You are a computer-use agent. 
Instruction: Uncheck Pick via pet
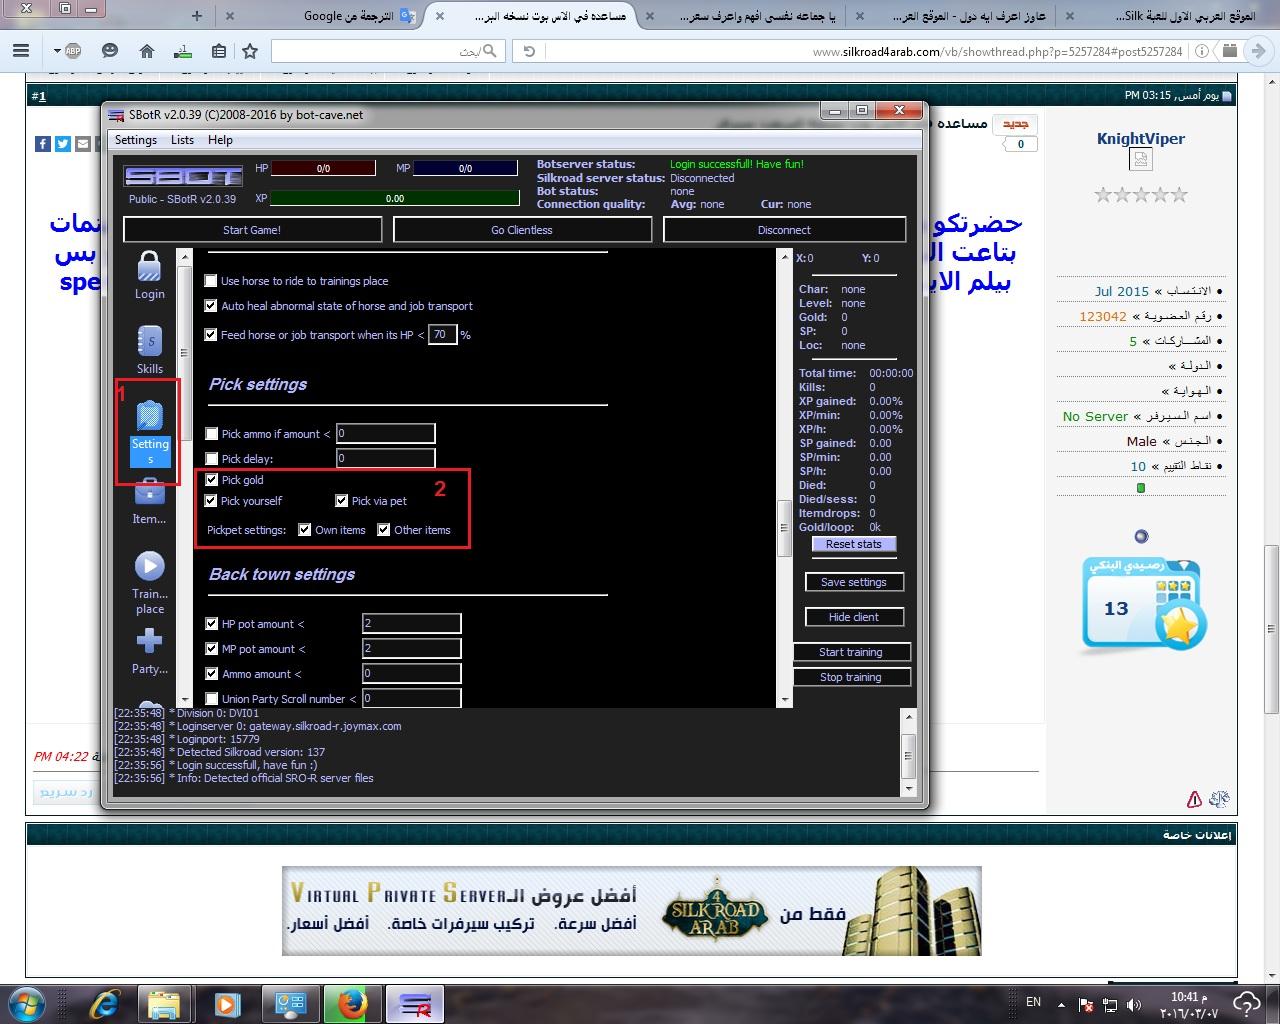[342, 501]
